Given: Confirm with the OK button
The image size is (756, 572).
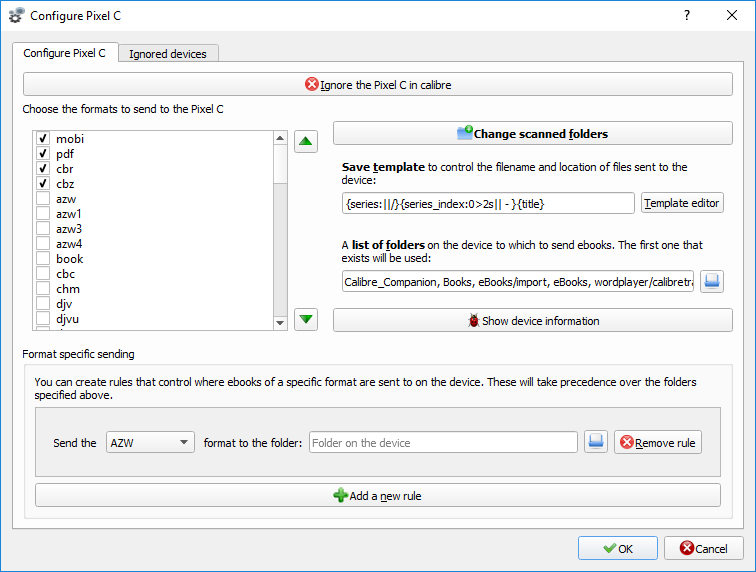Looking at the screenshot, I should [x=618, y=548].
